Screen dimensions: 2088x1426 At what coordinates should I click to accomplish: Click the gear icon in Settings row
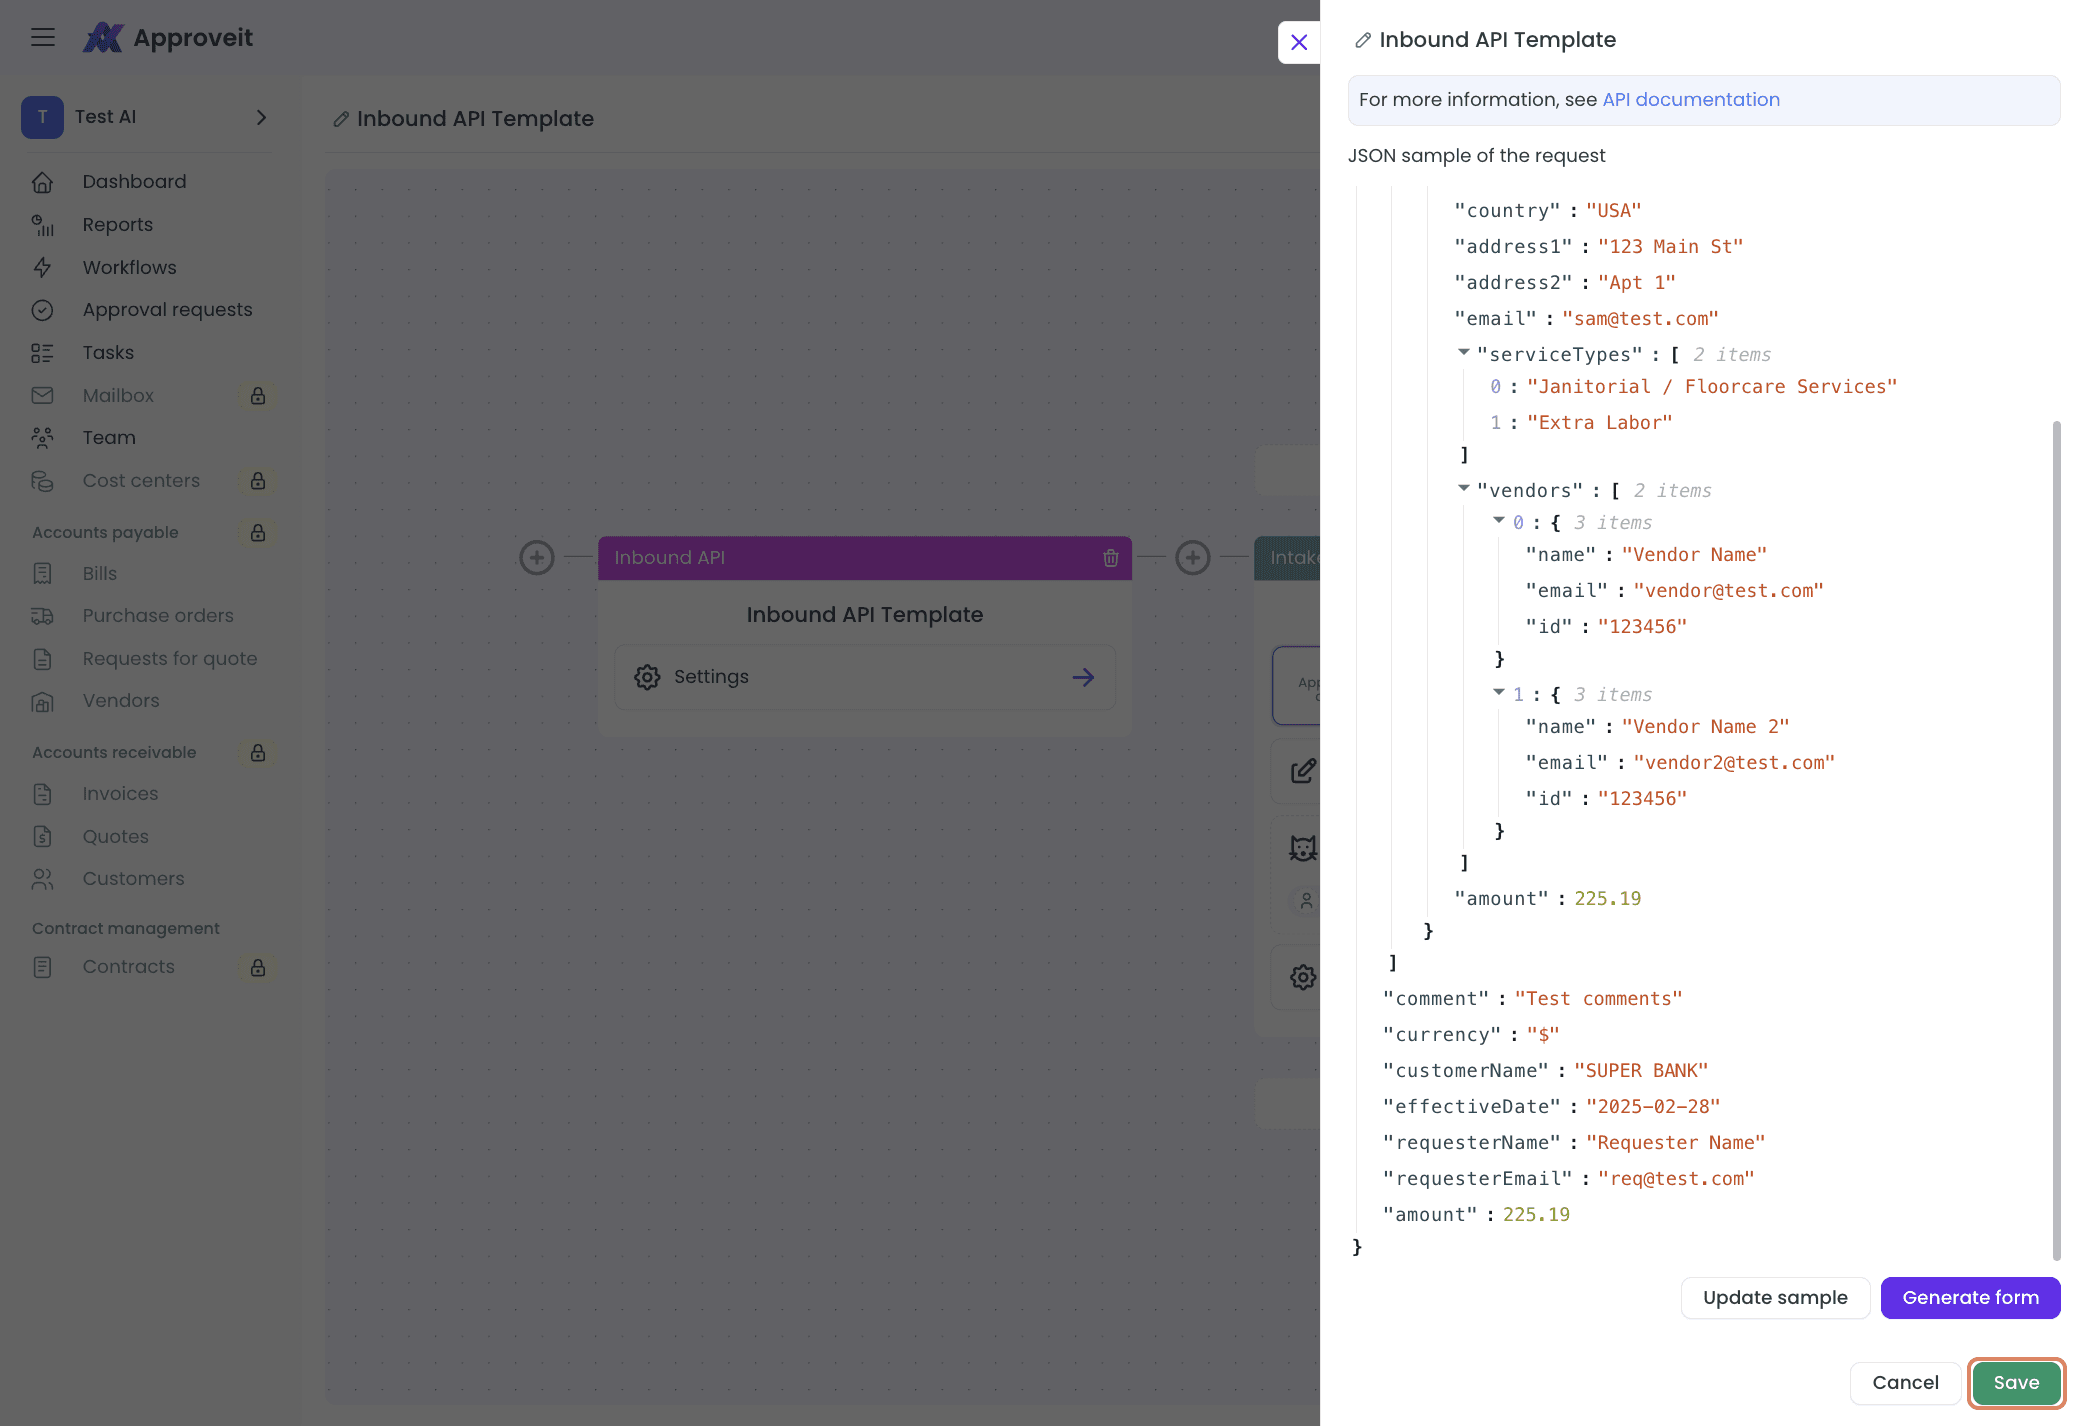tap(647, 677)
